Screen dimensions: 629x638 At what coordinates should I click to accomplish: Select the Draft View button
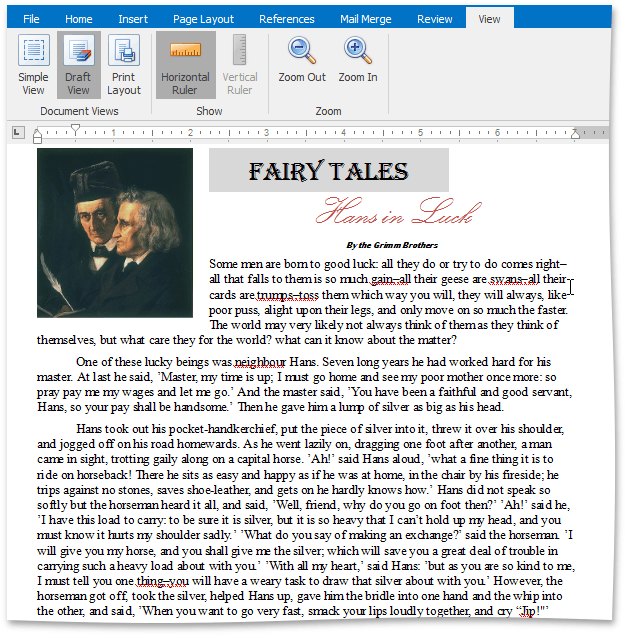(79, 65)
